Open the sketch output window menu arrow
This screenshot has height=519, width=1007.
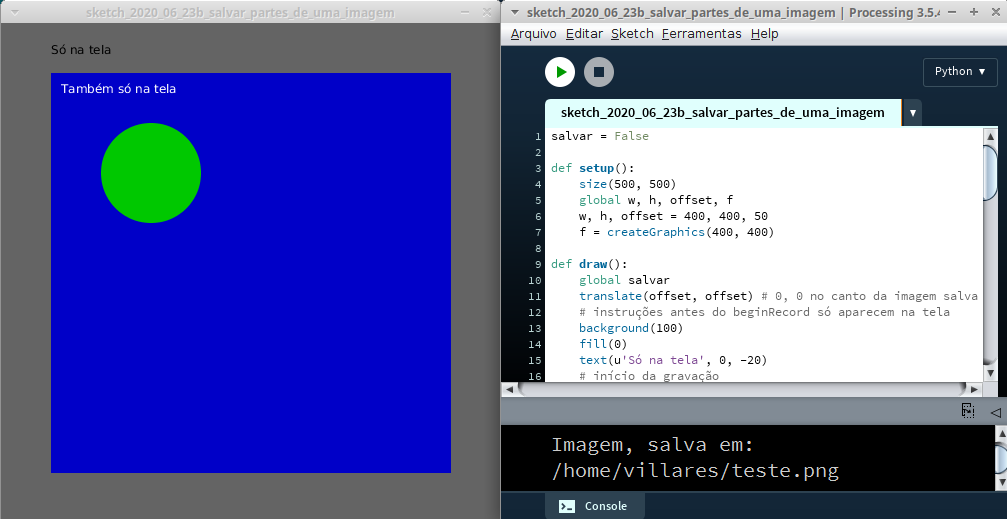(x=14, y=13)
